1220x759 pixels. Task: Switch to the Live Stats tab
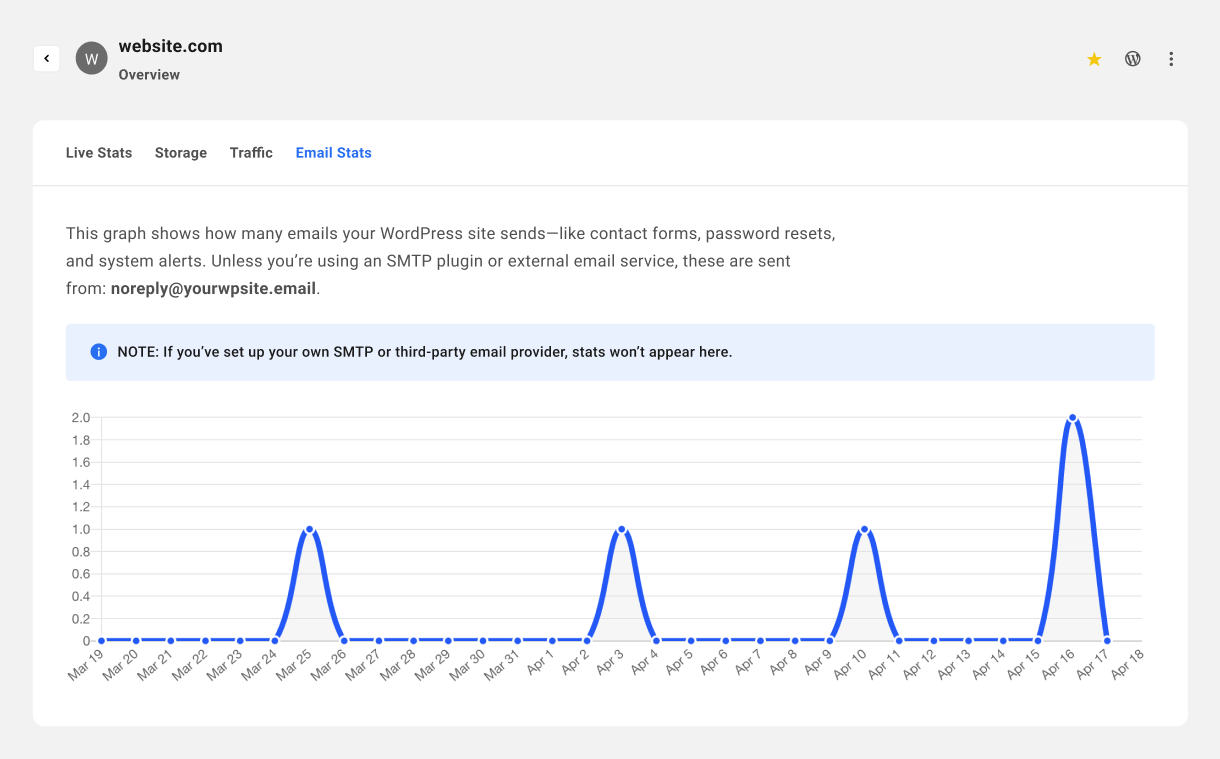[x=99, y=153]
